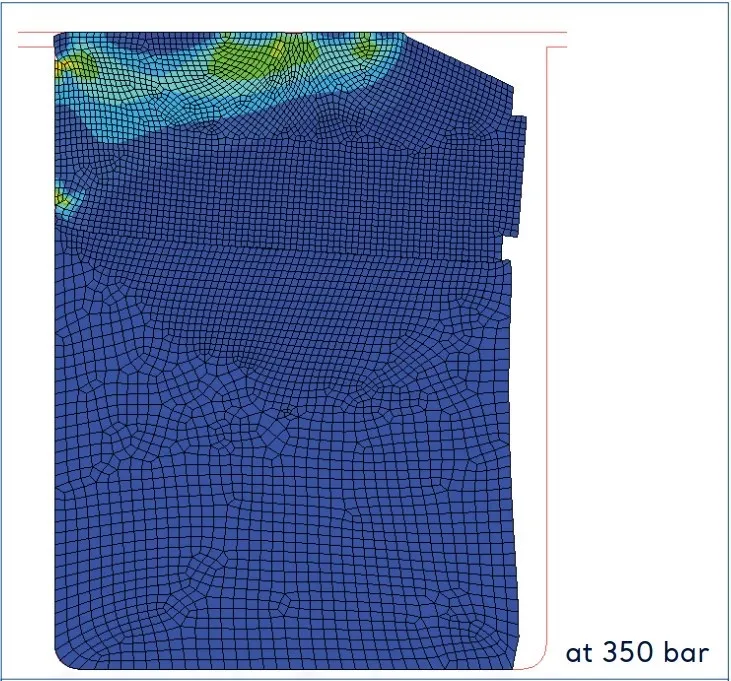The width and height of the screenshot is (731, 681).
Task: Select the rounded bottom-left corner of the mesh
Action: 65,658
